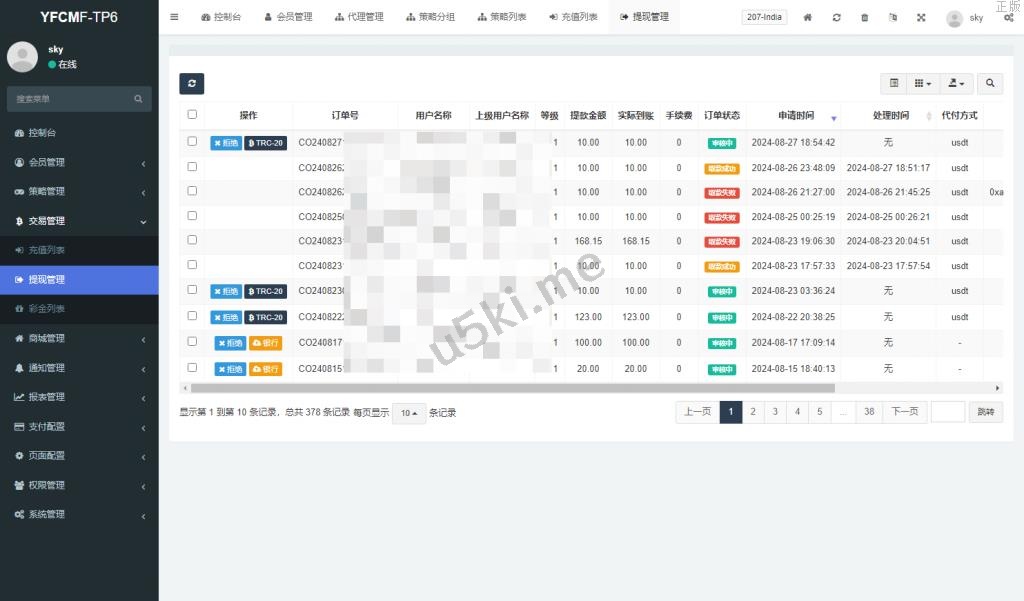Click the home icon in top bar
This screenshot has height=601, width=1024.
coord(808,18)
